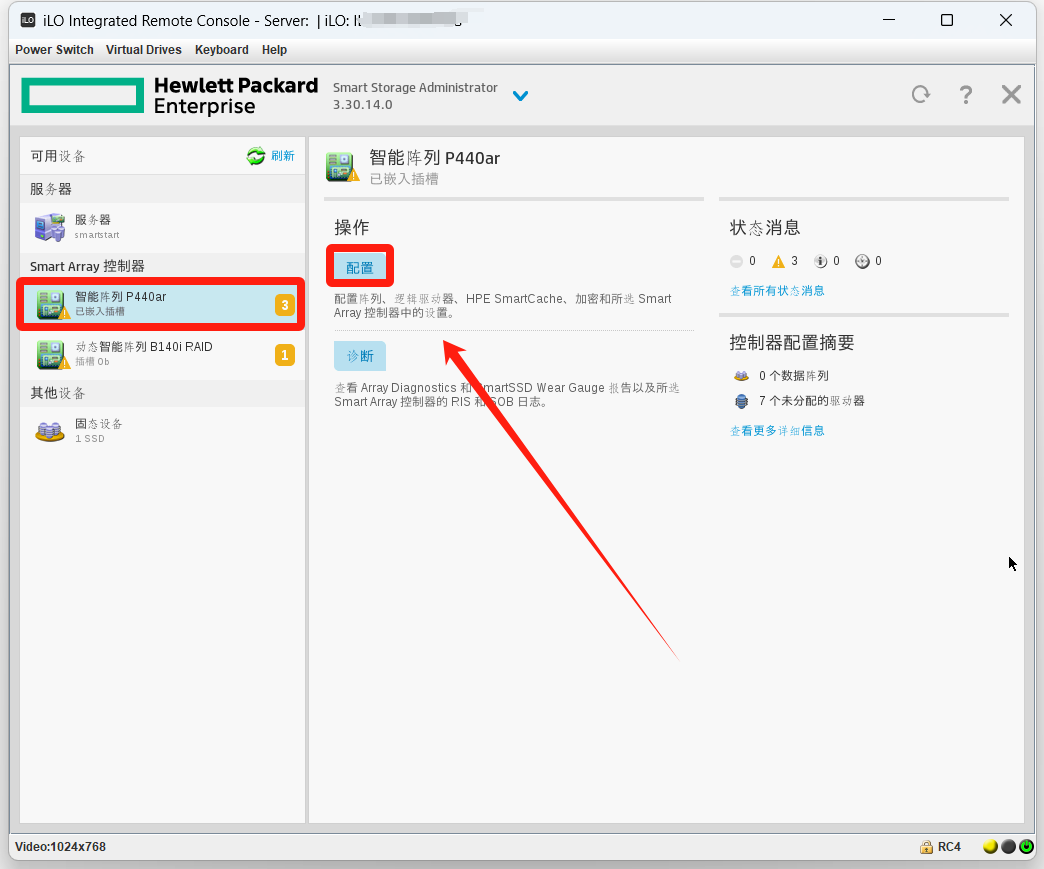This screenshot has width=1044, height=869.
Task: Open 查看所有状态消息 link
Action: (x=777, y=291)
